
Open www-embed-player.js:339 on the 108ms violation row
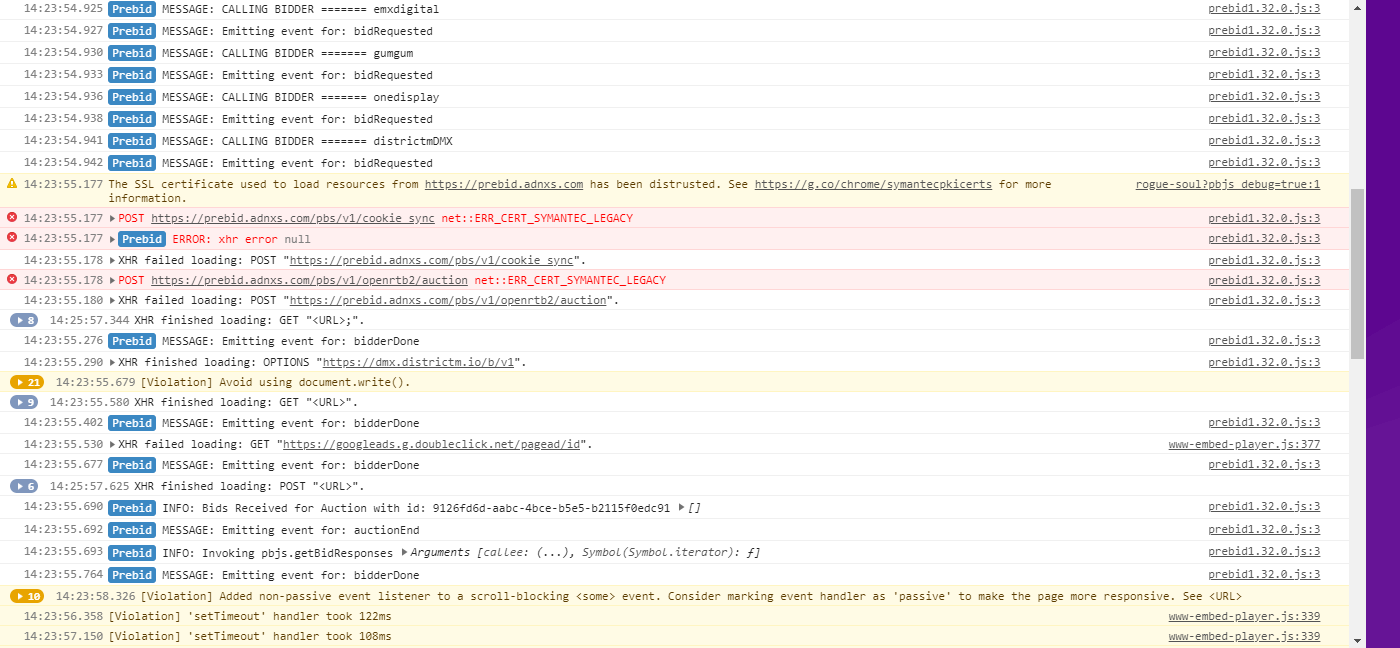click(x=1244, y=636)
